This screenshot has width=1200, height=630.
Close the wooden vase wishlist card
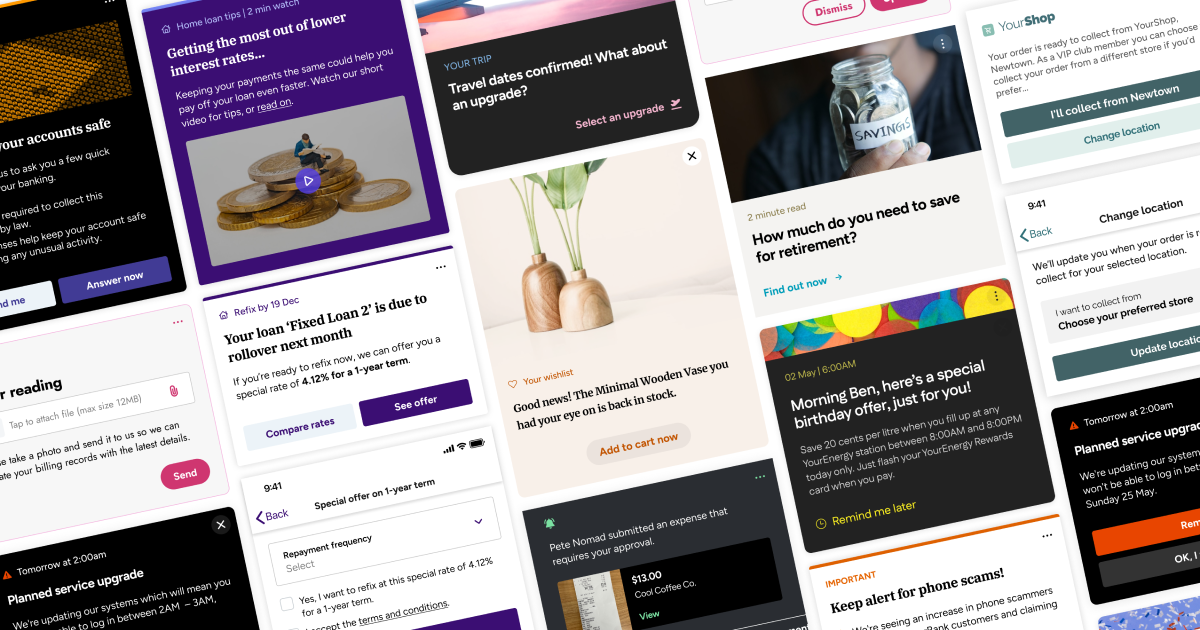pyautogui.click(x=691, y=156)
